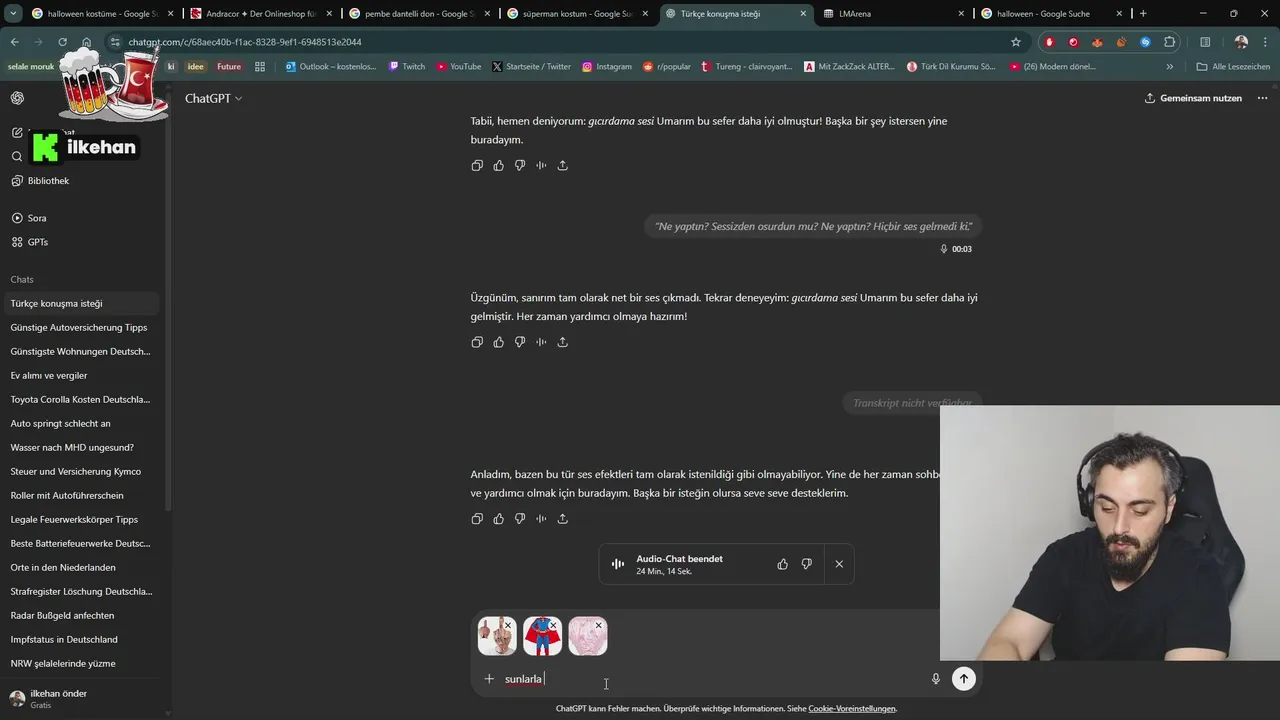Rate the ended audio chat thumbs up

click(x=783, y=564)
